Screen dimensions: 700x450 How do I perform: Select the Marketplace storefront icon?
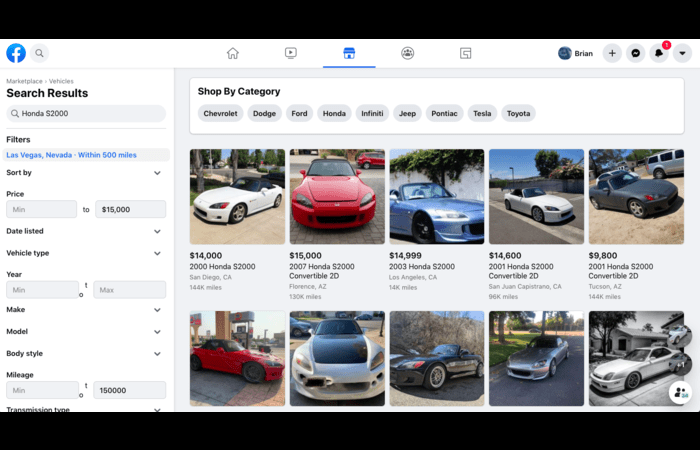click(349, 53)
